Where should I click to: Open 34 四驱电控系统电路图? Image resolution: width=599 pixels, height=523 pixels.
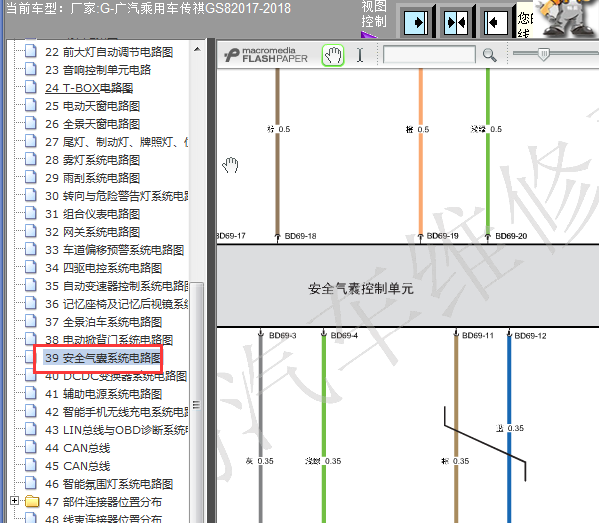click(x=103, y=268)
